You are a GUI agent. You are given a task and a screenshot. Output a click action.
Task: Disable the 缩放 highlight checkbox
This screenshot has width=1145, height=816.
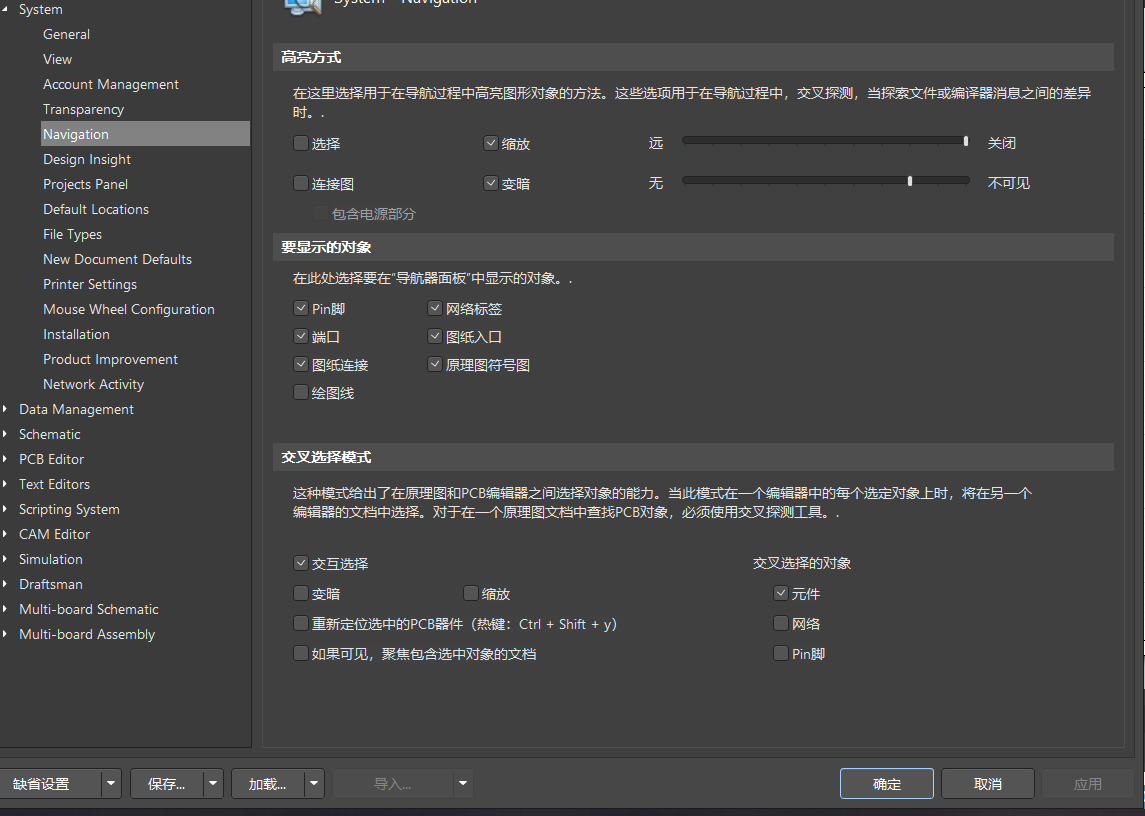click(x=491, y=142)
